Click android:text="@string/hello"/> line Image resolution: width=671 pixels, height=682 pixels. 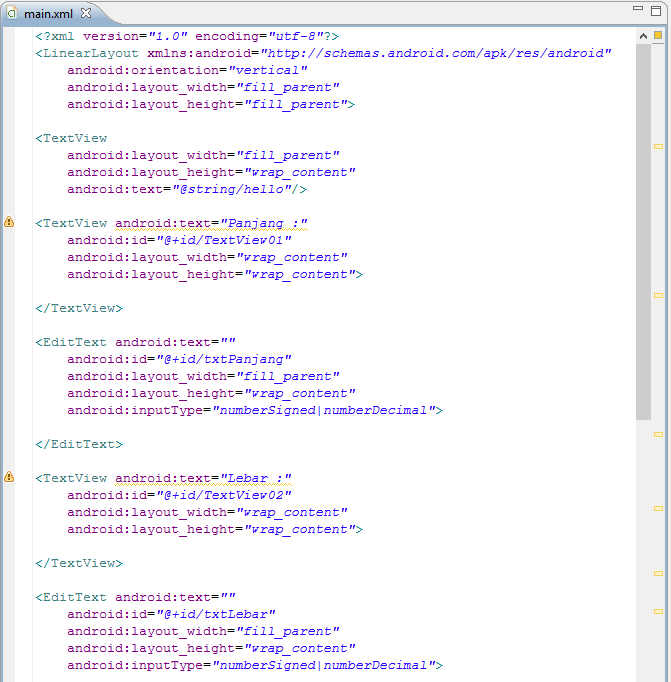187,189
